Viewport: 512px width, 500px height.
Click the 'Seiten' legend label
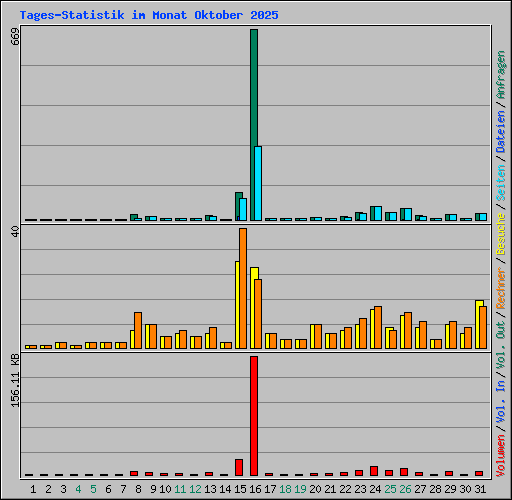tap(501, 183)
